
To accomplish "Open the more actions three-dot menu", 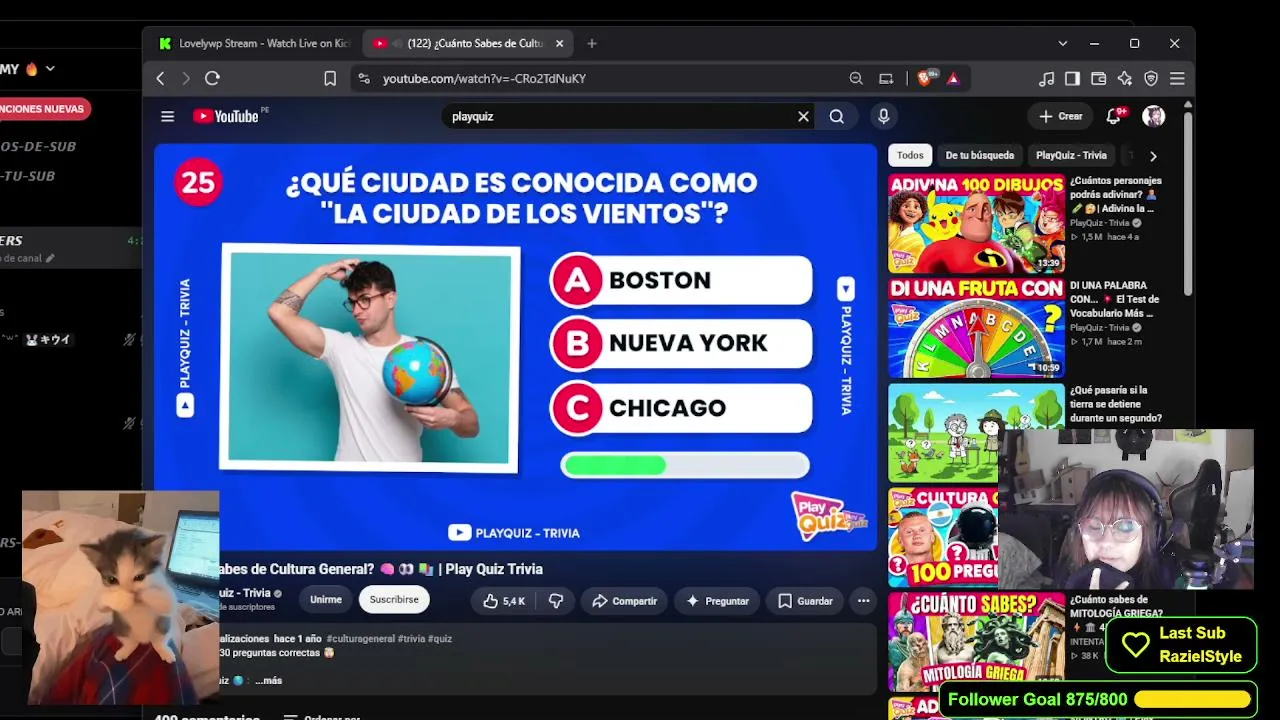I will click(x=863, y=601).
